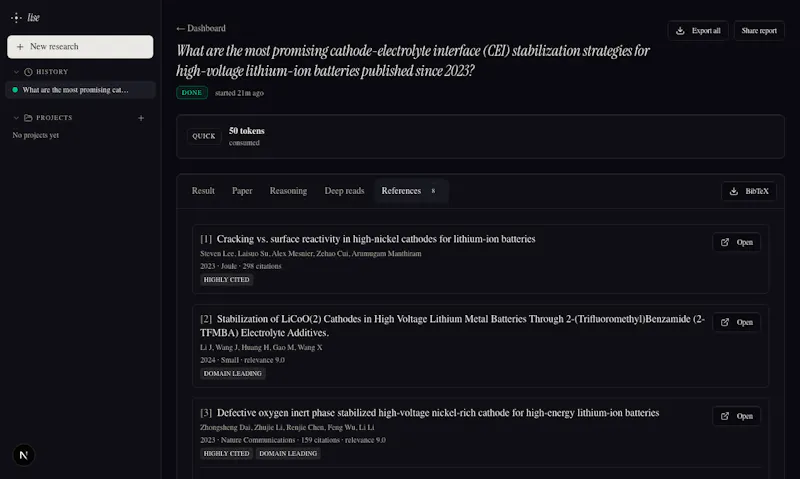Click '2024 · Small · relevance 9.0' text

242,360
